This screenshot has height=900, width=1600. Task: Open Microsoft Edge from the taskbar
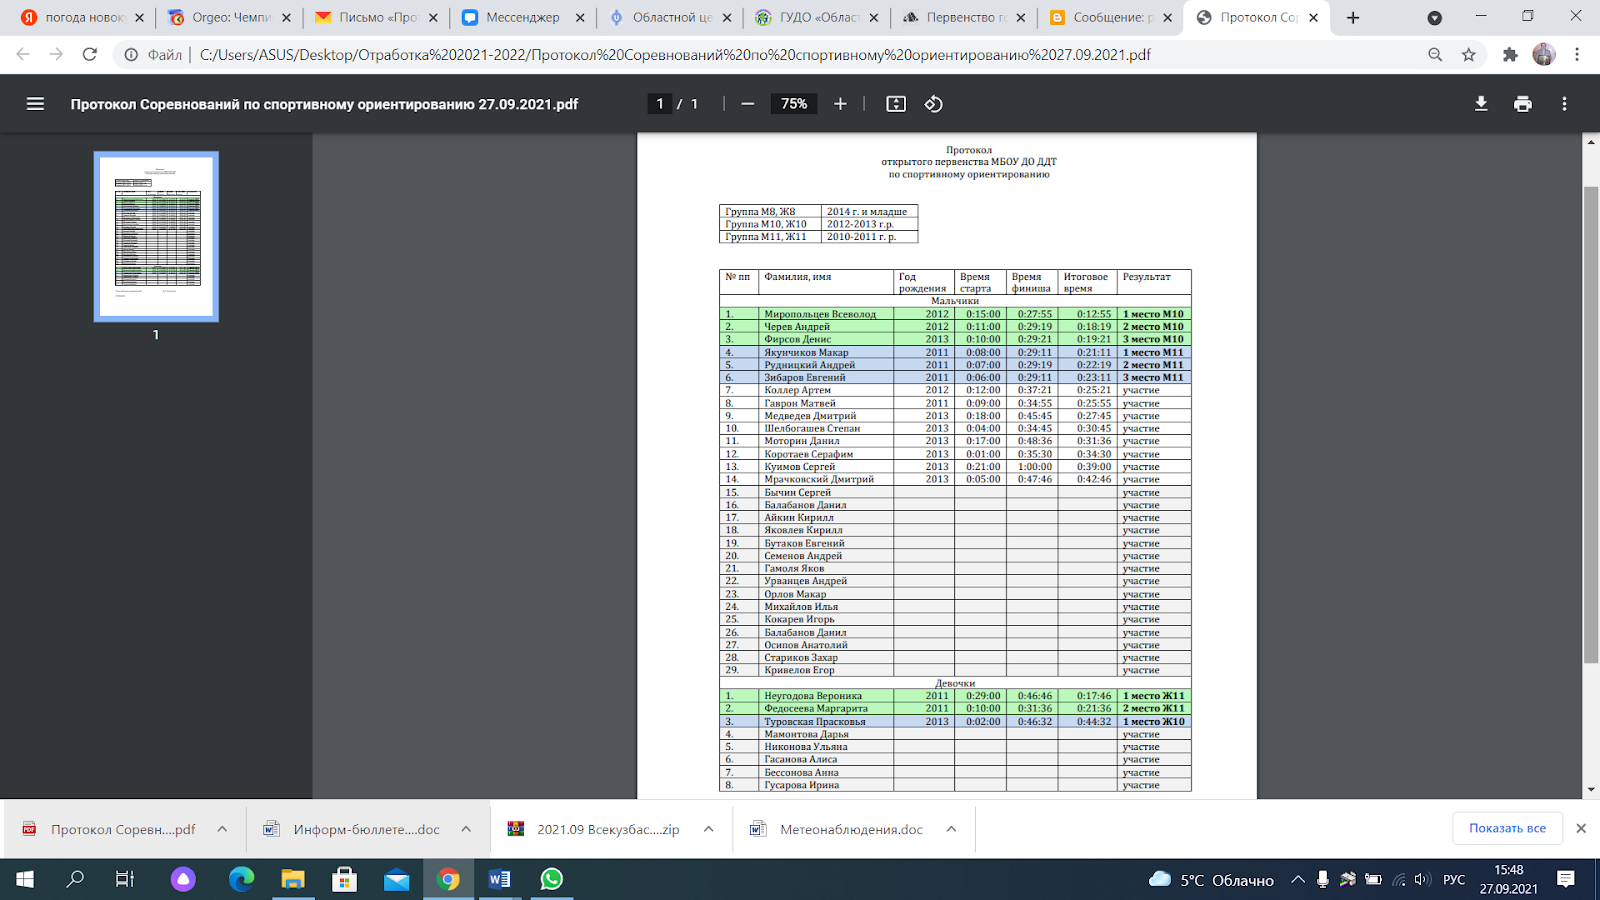(x=241, y=880)
